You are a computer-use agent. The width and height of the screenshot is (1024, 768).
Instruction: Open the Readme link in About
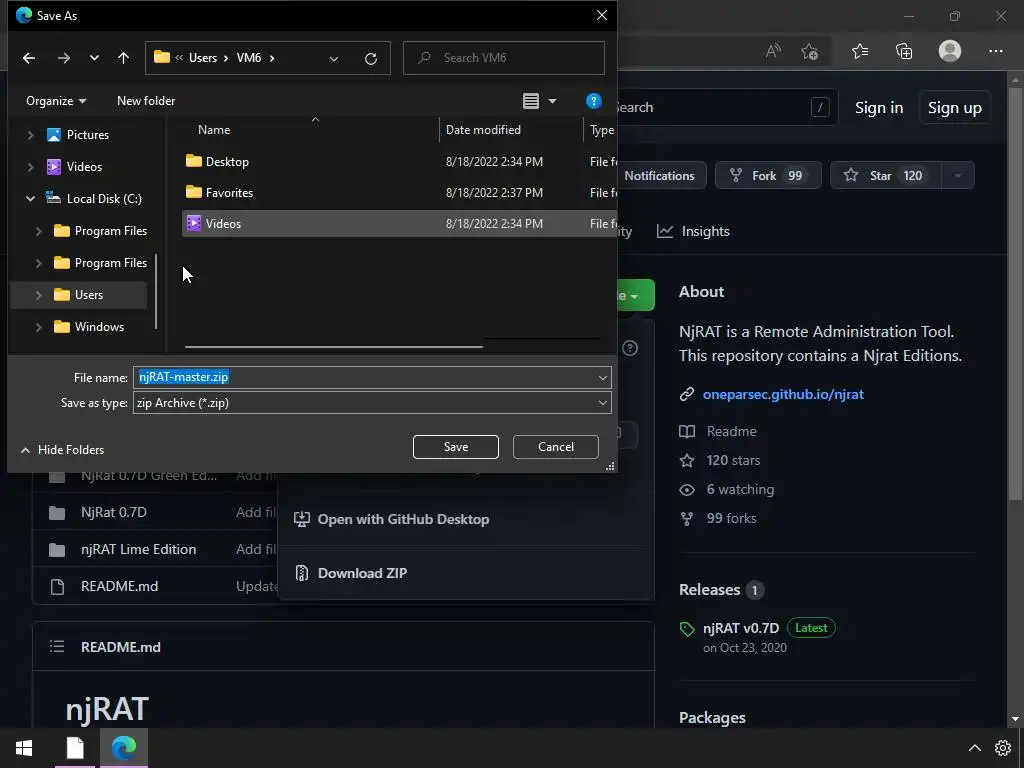[731, 432]
